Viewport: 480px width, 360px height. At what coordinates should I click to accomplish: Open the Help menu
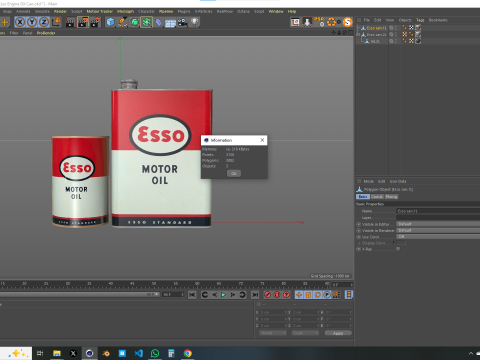point(292,11)
